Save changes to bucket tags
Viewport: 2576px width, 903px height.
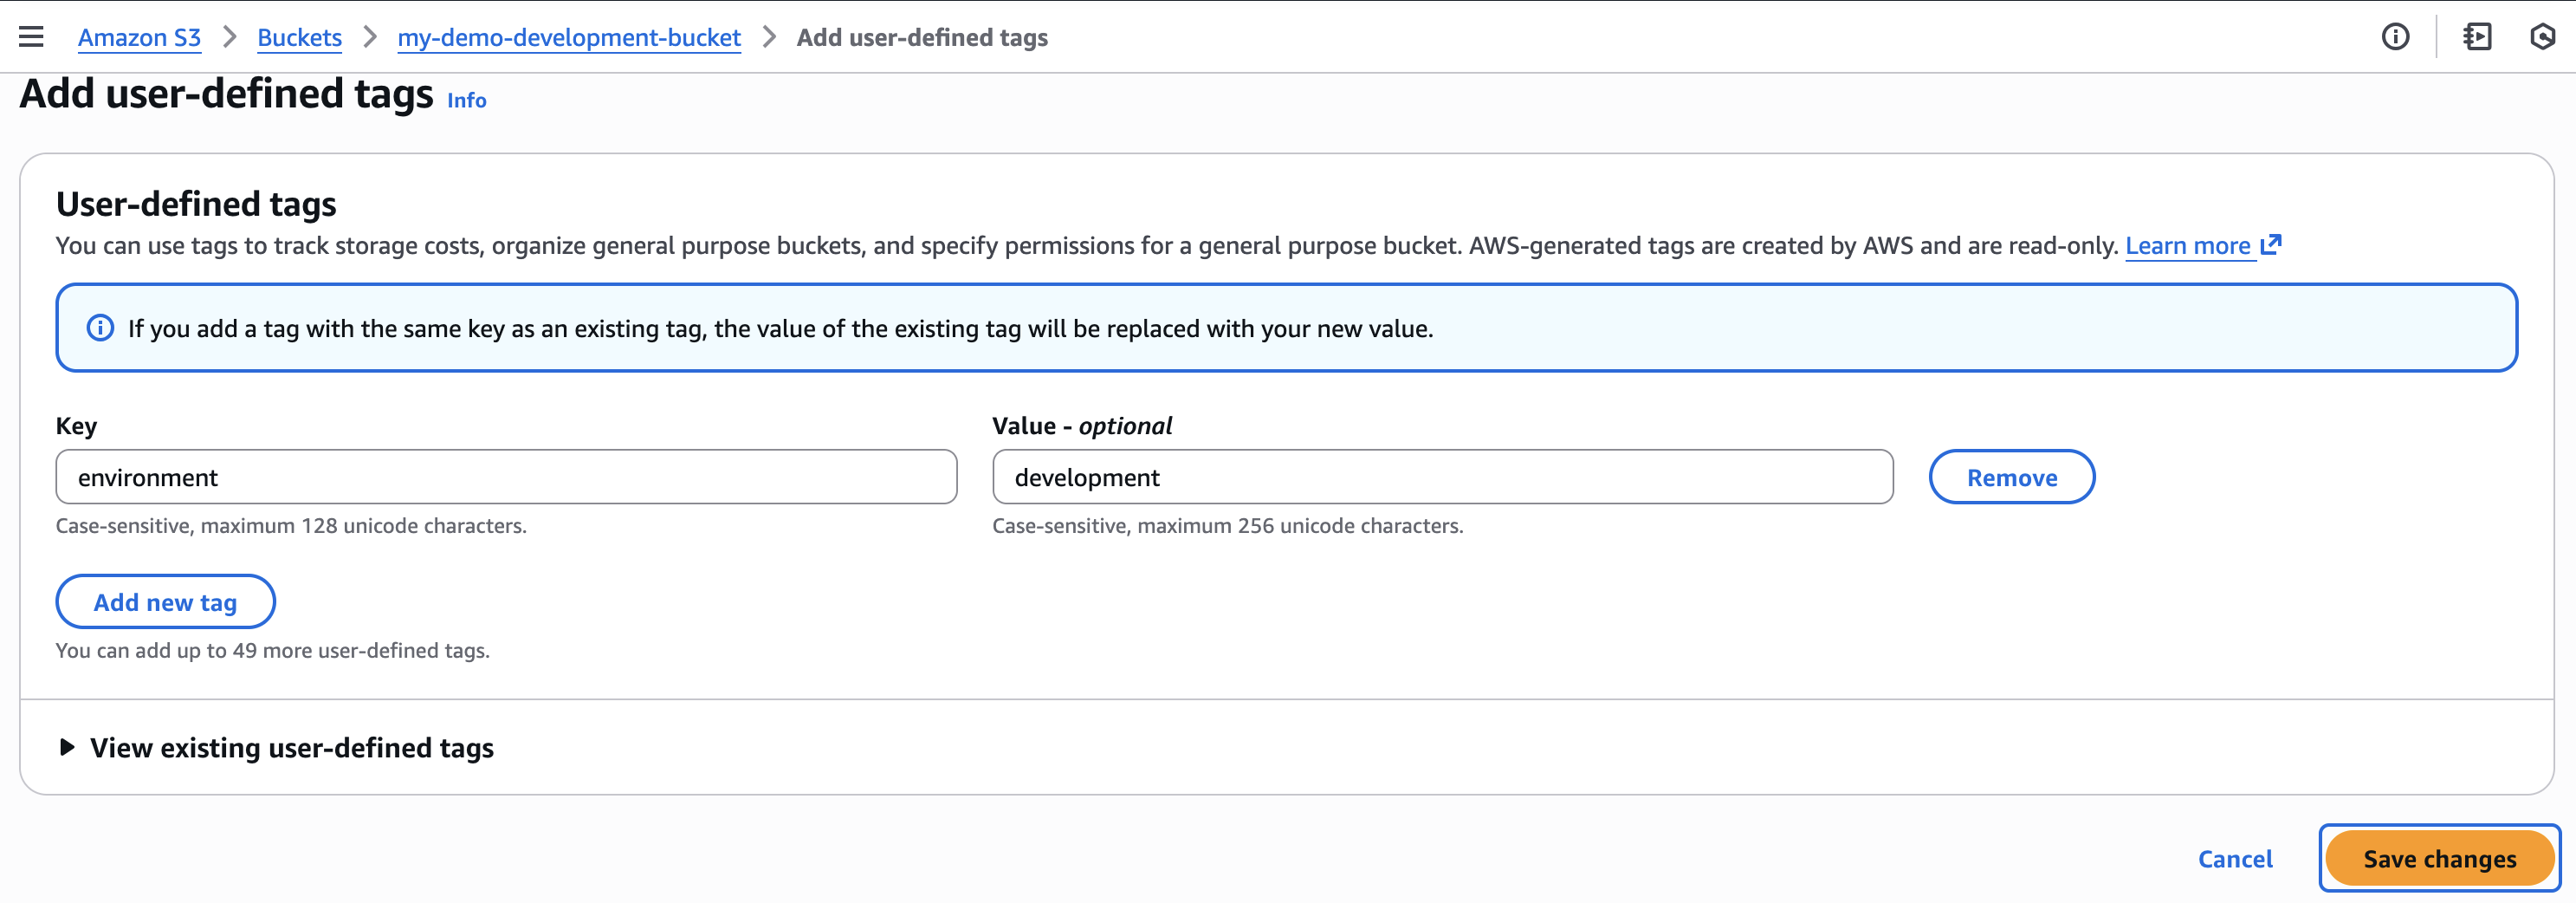click(2438, 858)
